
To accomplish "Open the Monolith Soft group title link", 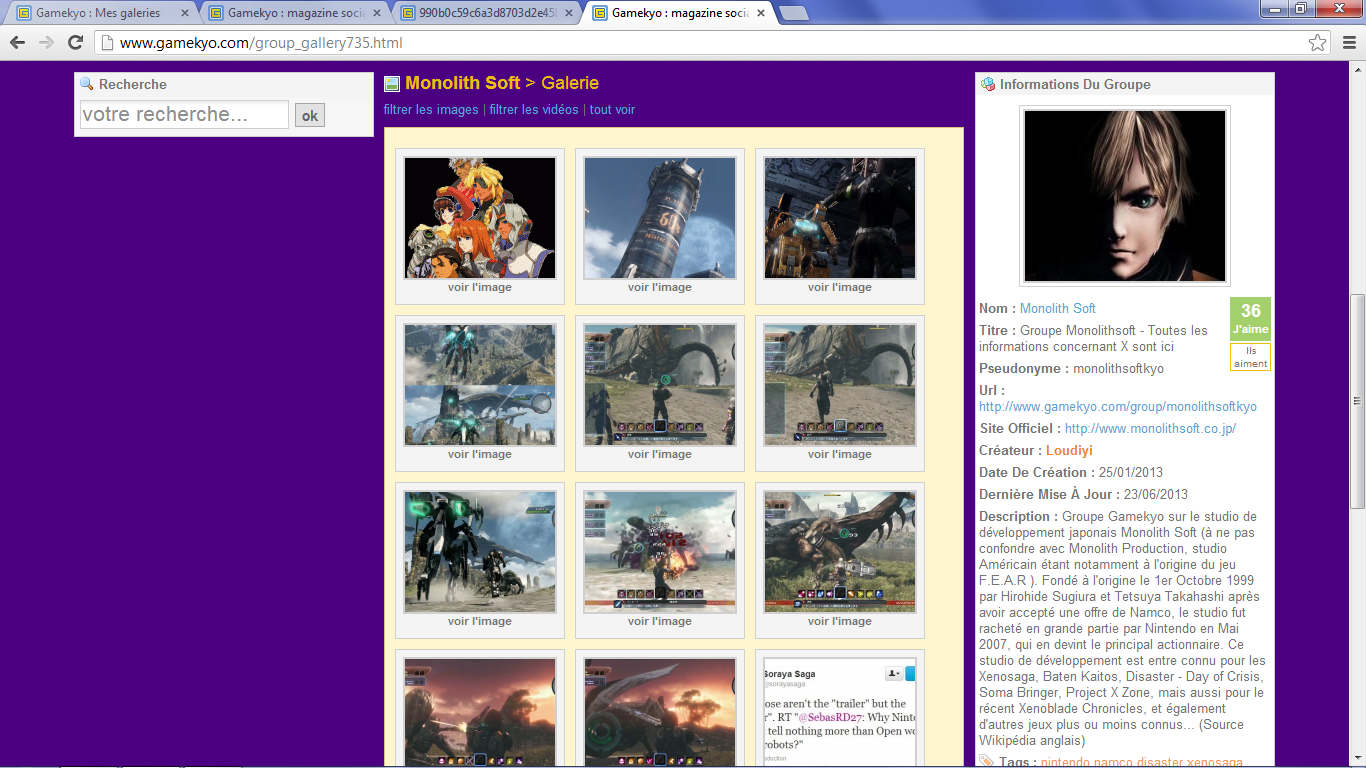I will coord(463,83).
